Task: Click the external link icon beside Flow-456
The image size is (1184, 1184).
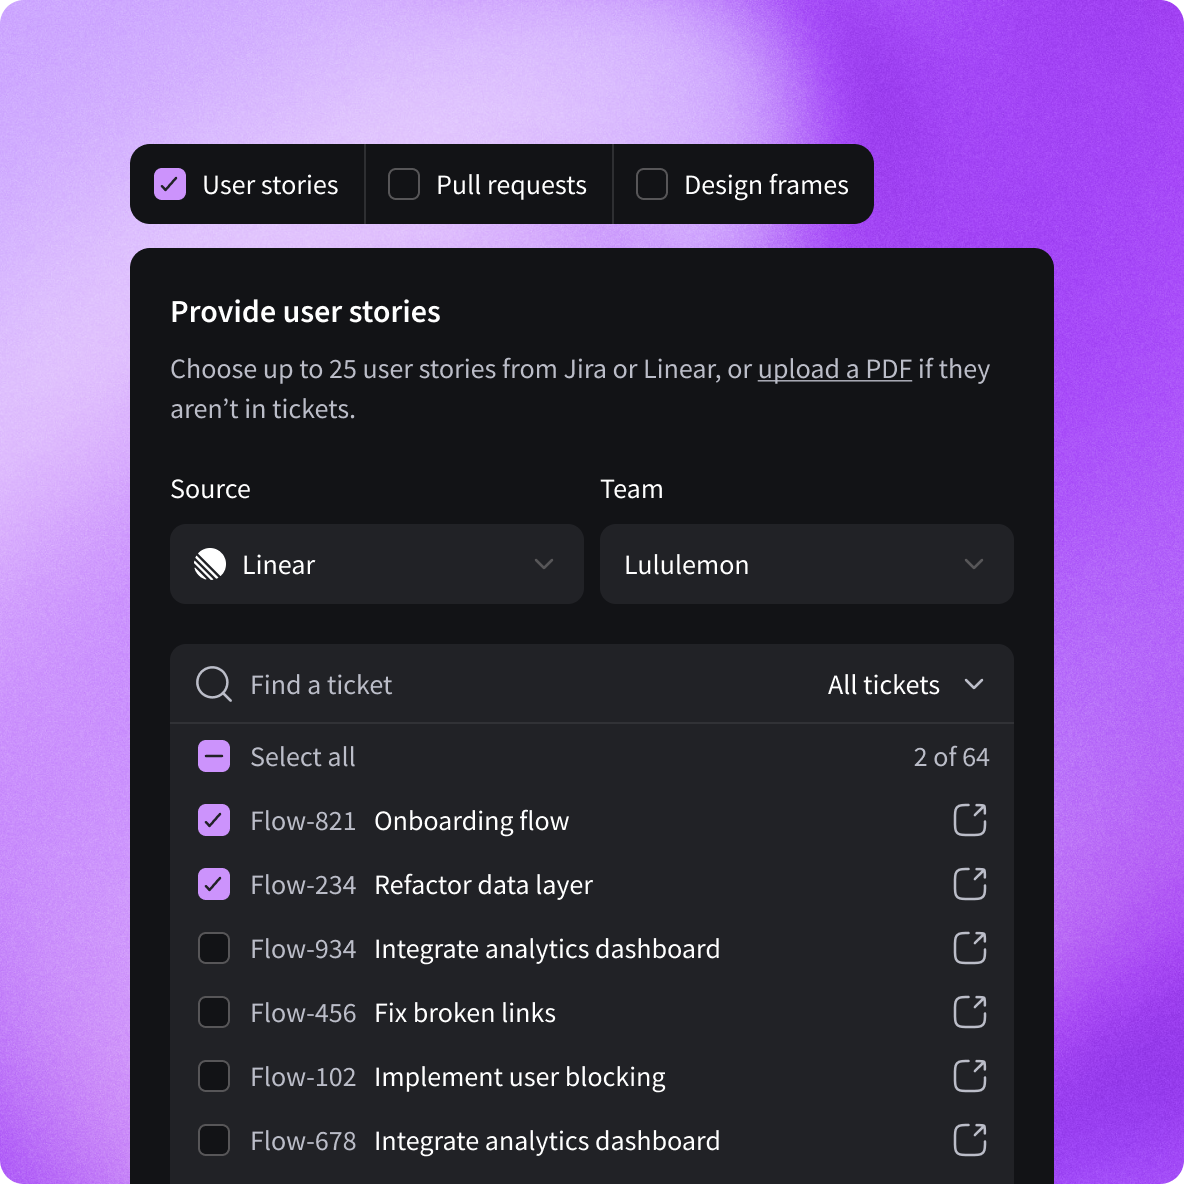Action: point(969,1012)
